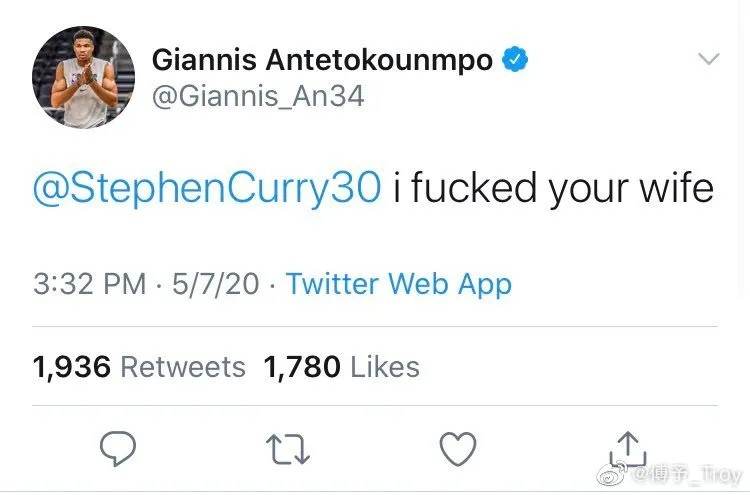Like the tweet with the heart icon

pyautogui.click(x=457, y=448)
